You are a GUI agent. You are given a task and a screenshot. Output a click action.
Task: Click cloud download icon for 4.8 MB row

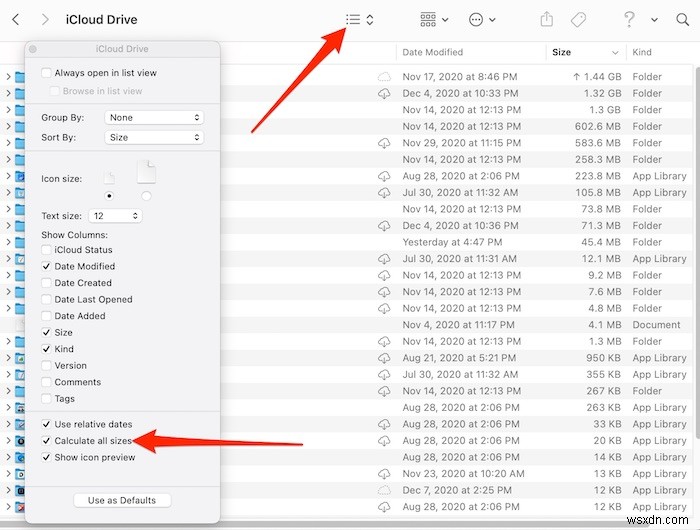pos(384,308)
